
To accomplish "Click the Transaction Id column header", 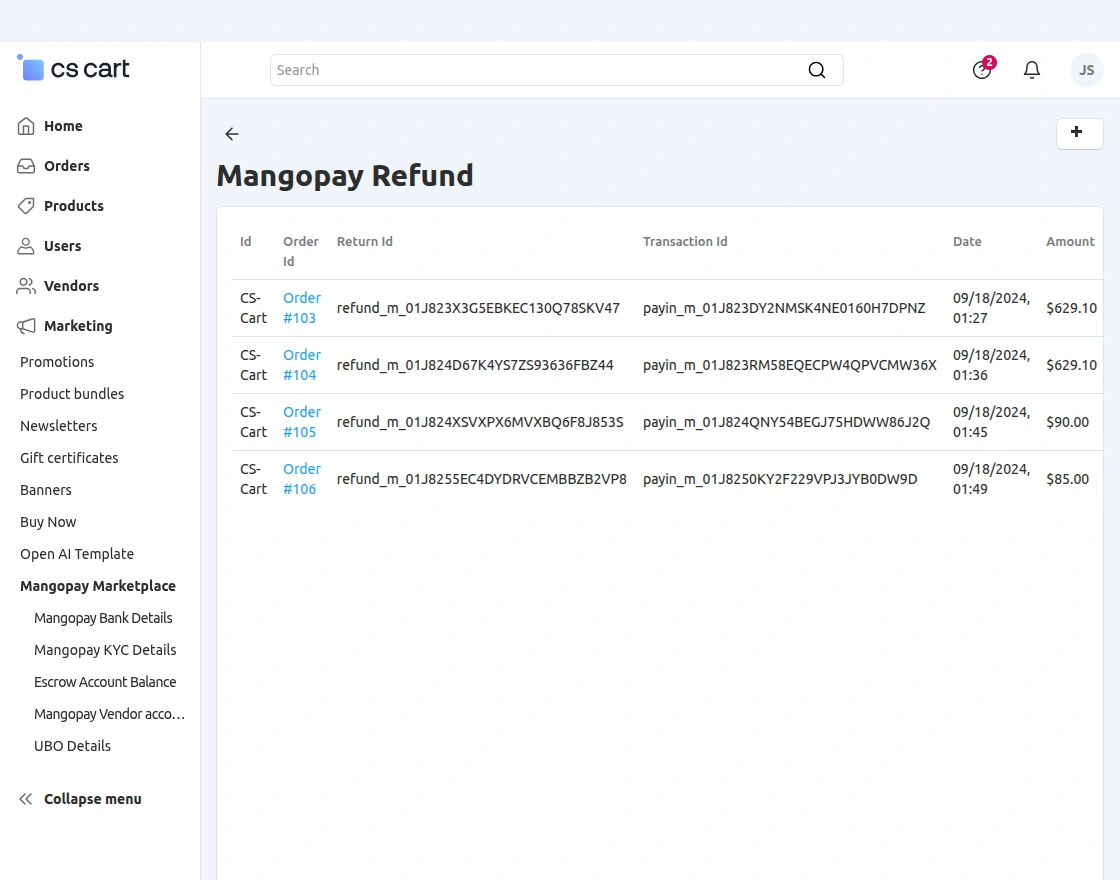I will pyautogui.click(x=685, y=241).
